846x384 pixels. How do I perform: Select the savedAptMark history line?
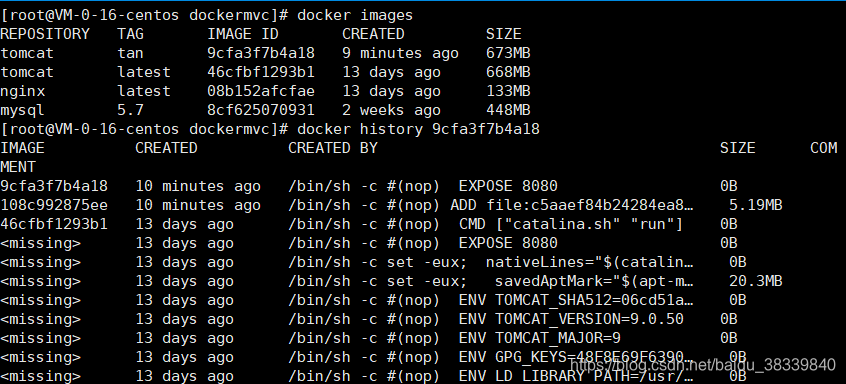pyautogui.click(x=491, y=282)
